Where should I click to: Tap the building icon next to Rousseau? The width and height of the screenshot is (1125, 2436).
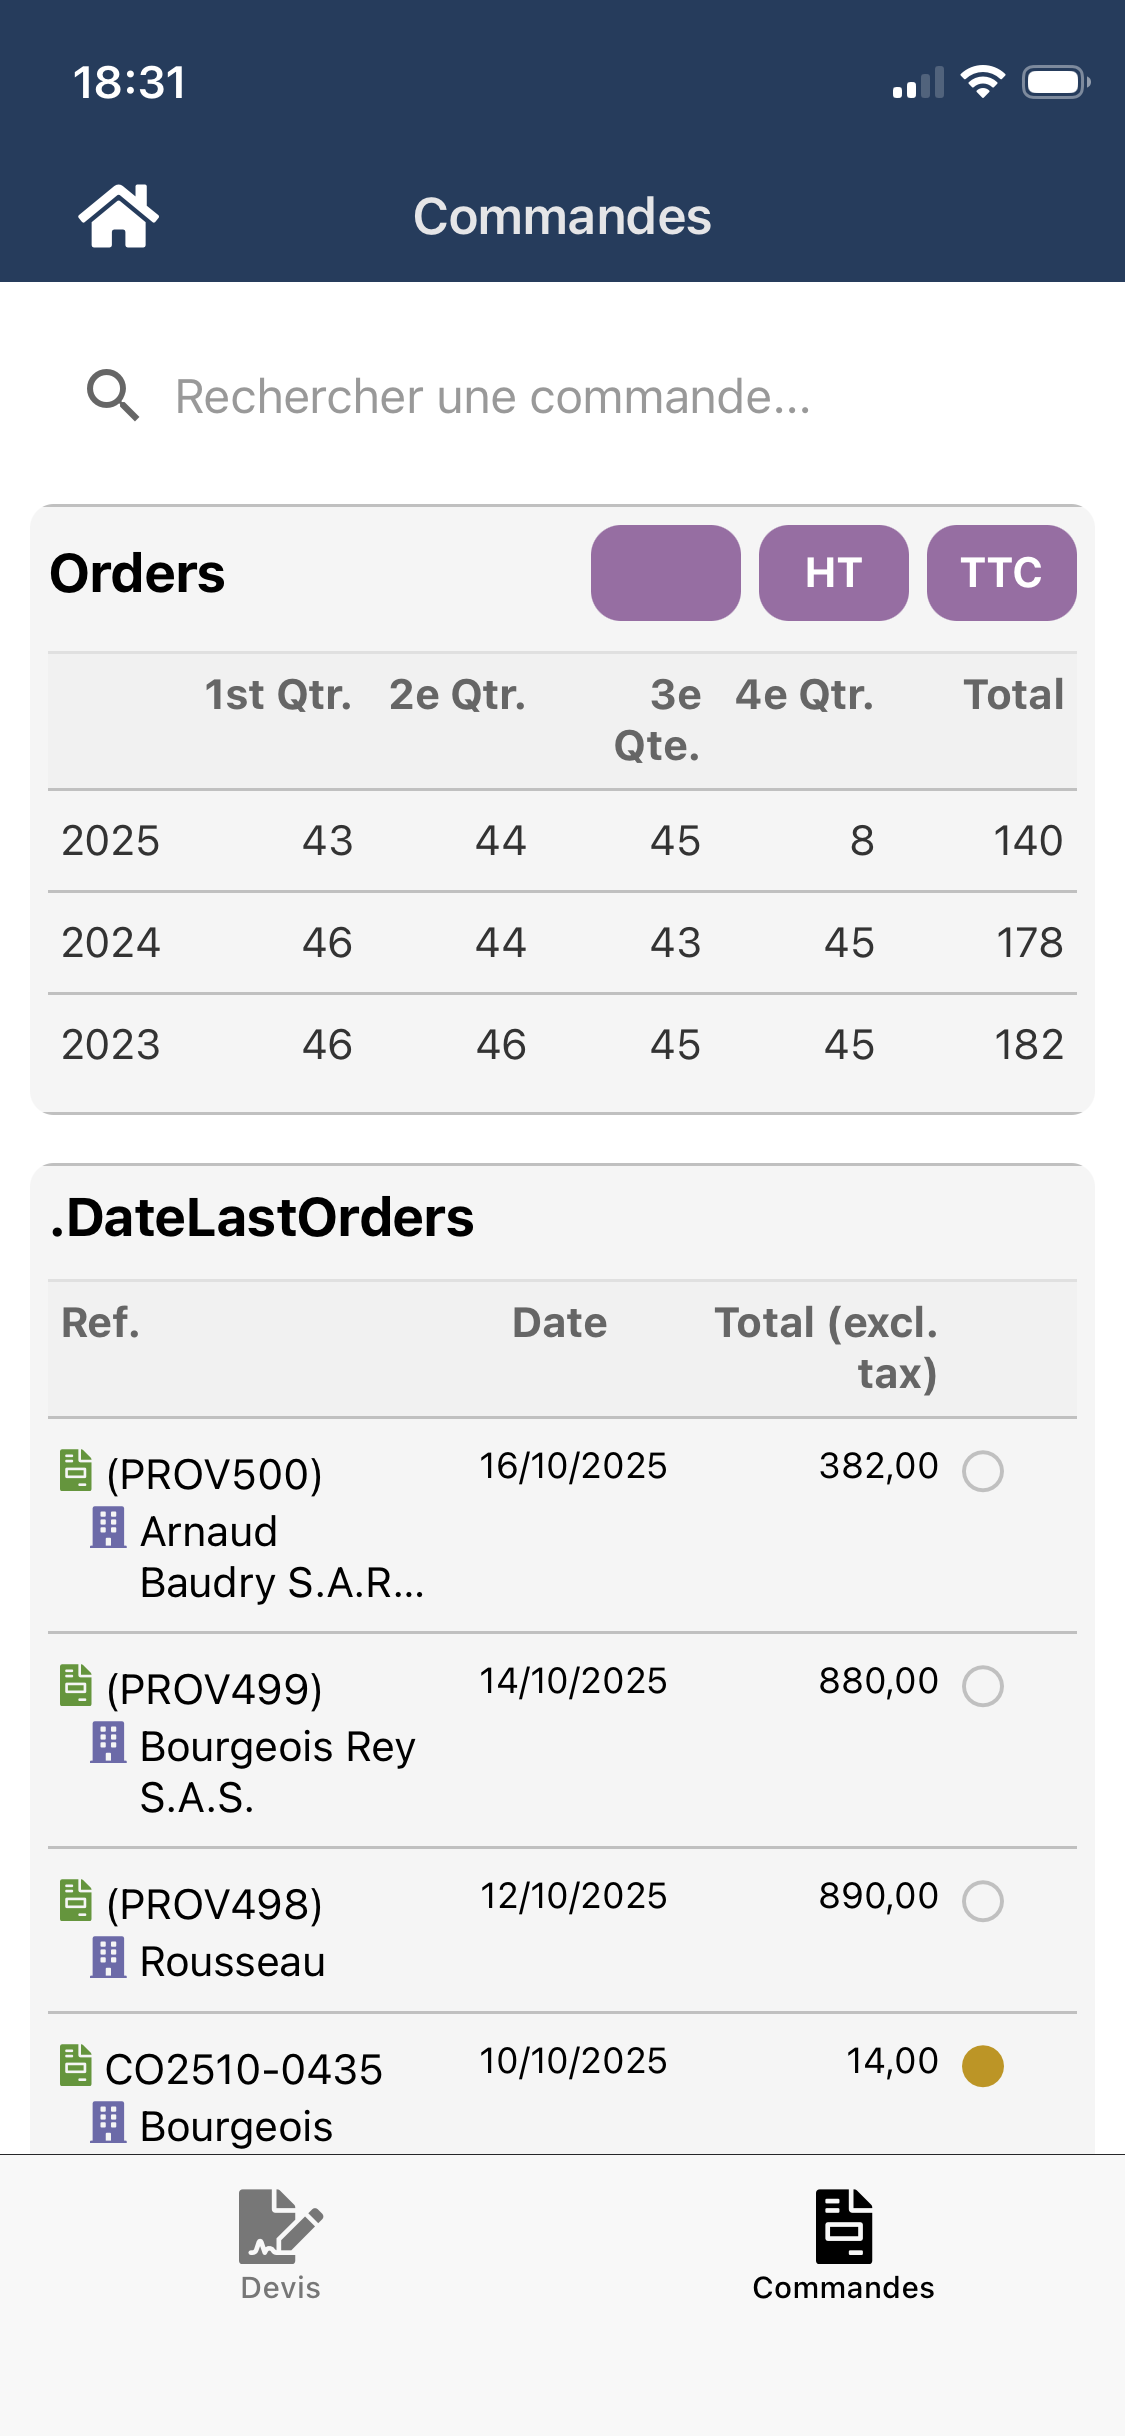[108, 1958]
